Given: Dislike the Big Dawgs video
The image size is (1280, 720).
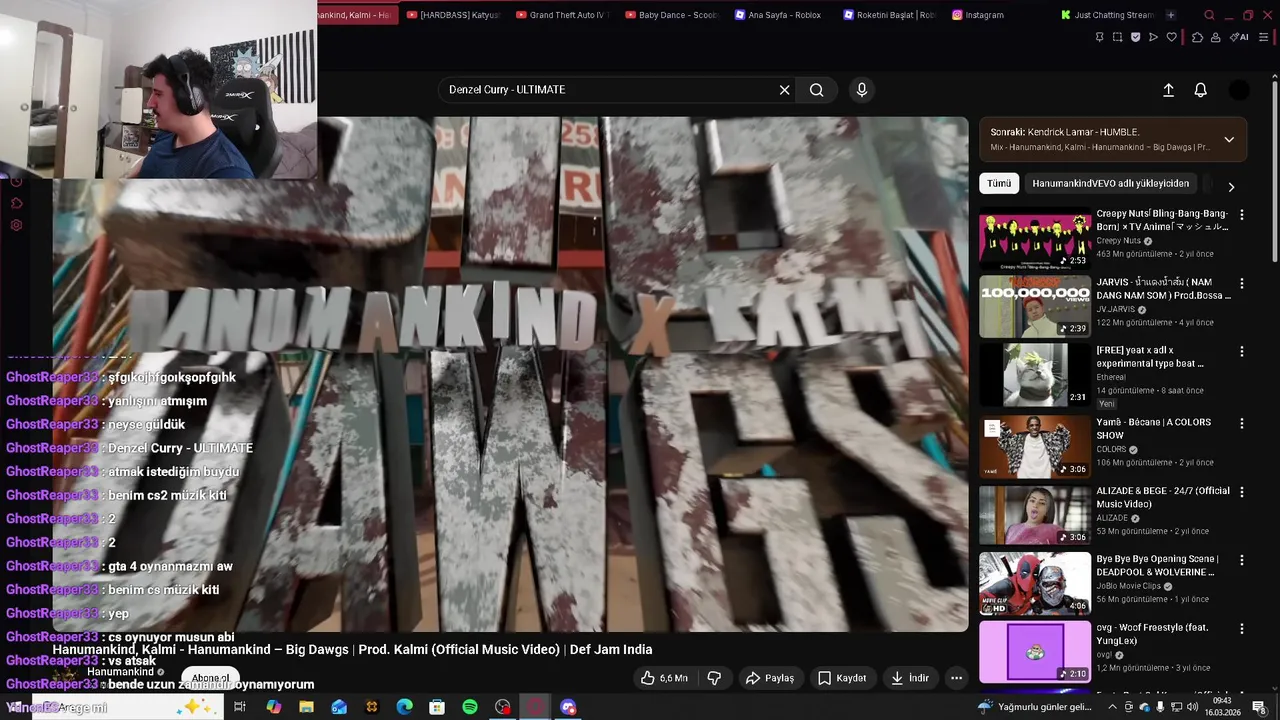Looking at the screenshot, I should [714, 678].
